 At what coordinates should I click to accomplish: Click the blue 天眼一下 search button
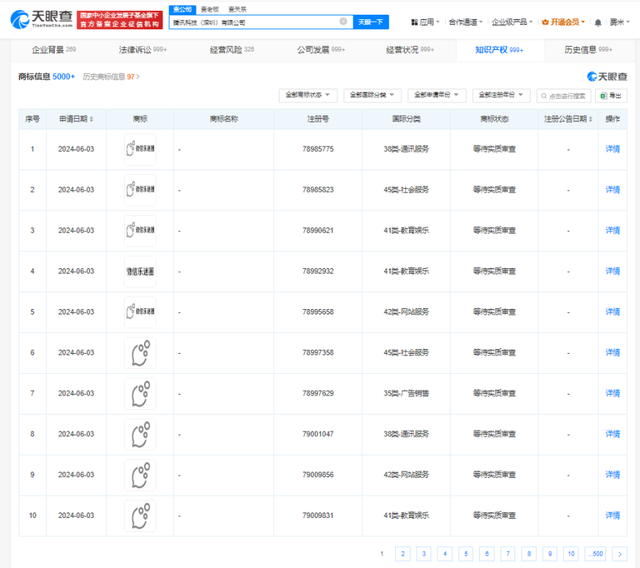pos(371,22)
